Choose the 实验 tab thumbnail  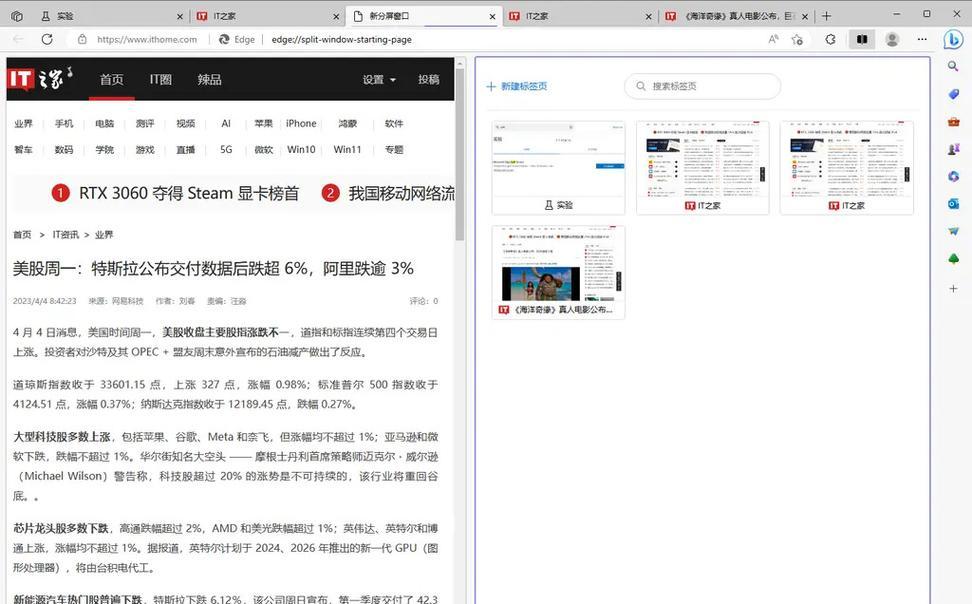[x=559, y=167]
